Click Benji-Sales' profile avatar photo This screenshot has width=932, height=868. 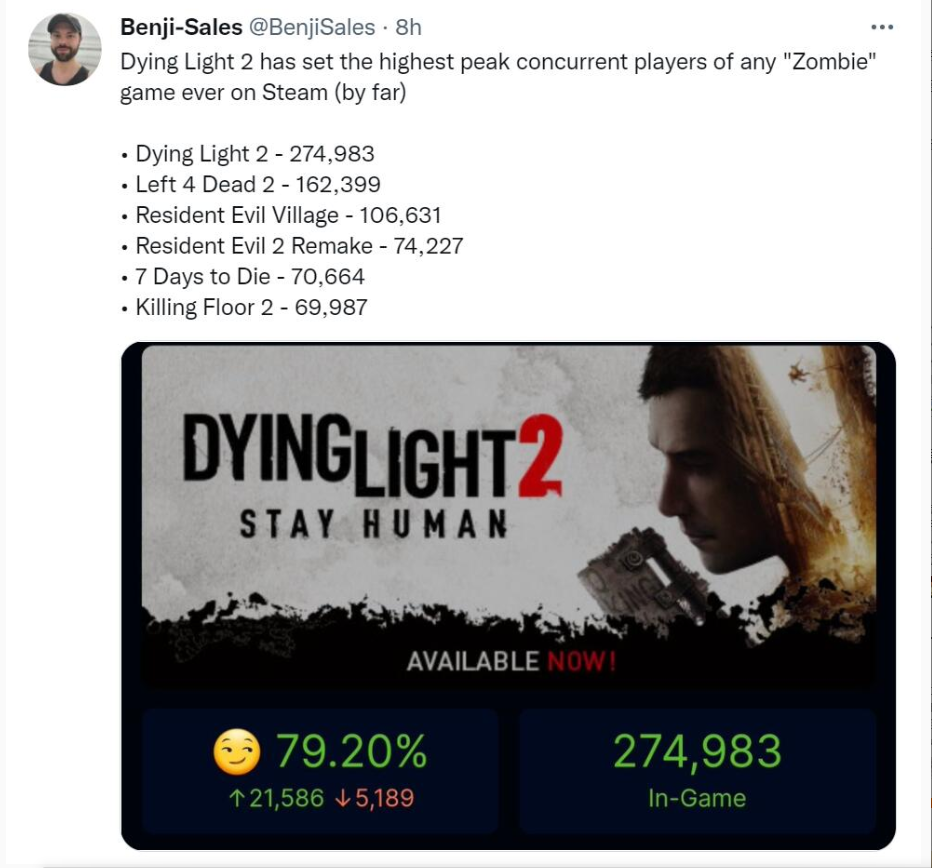(65, 50)
